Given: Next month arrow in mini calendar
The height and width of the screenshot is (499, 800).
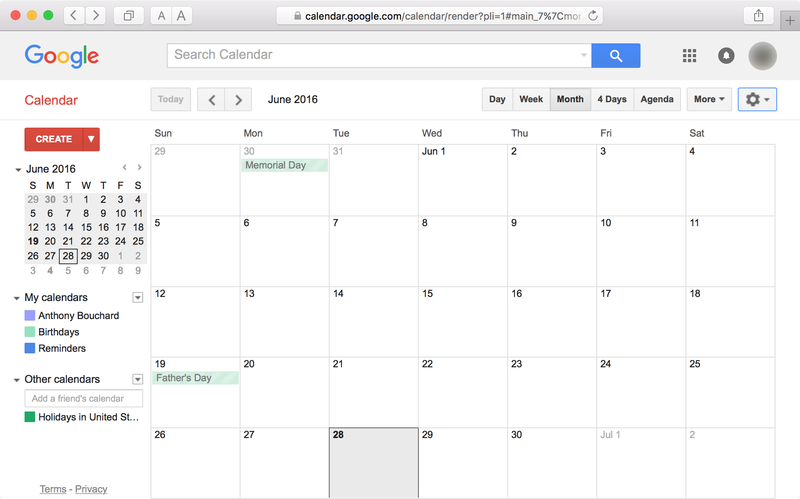Looking at the screenshot, I should click(139, 167).
